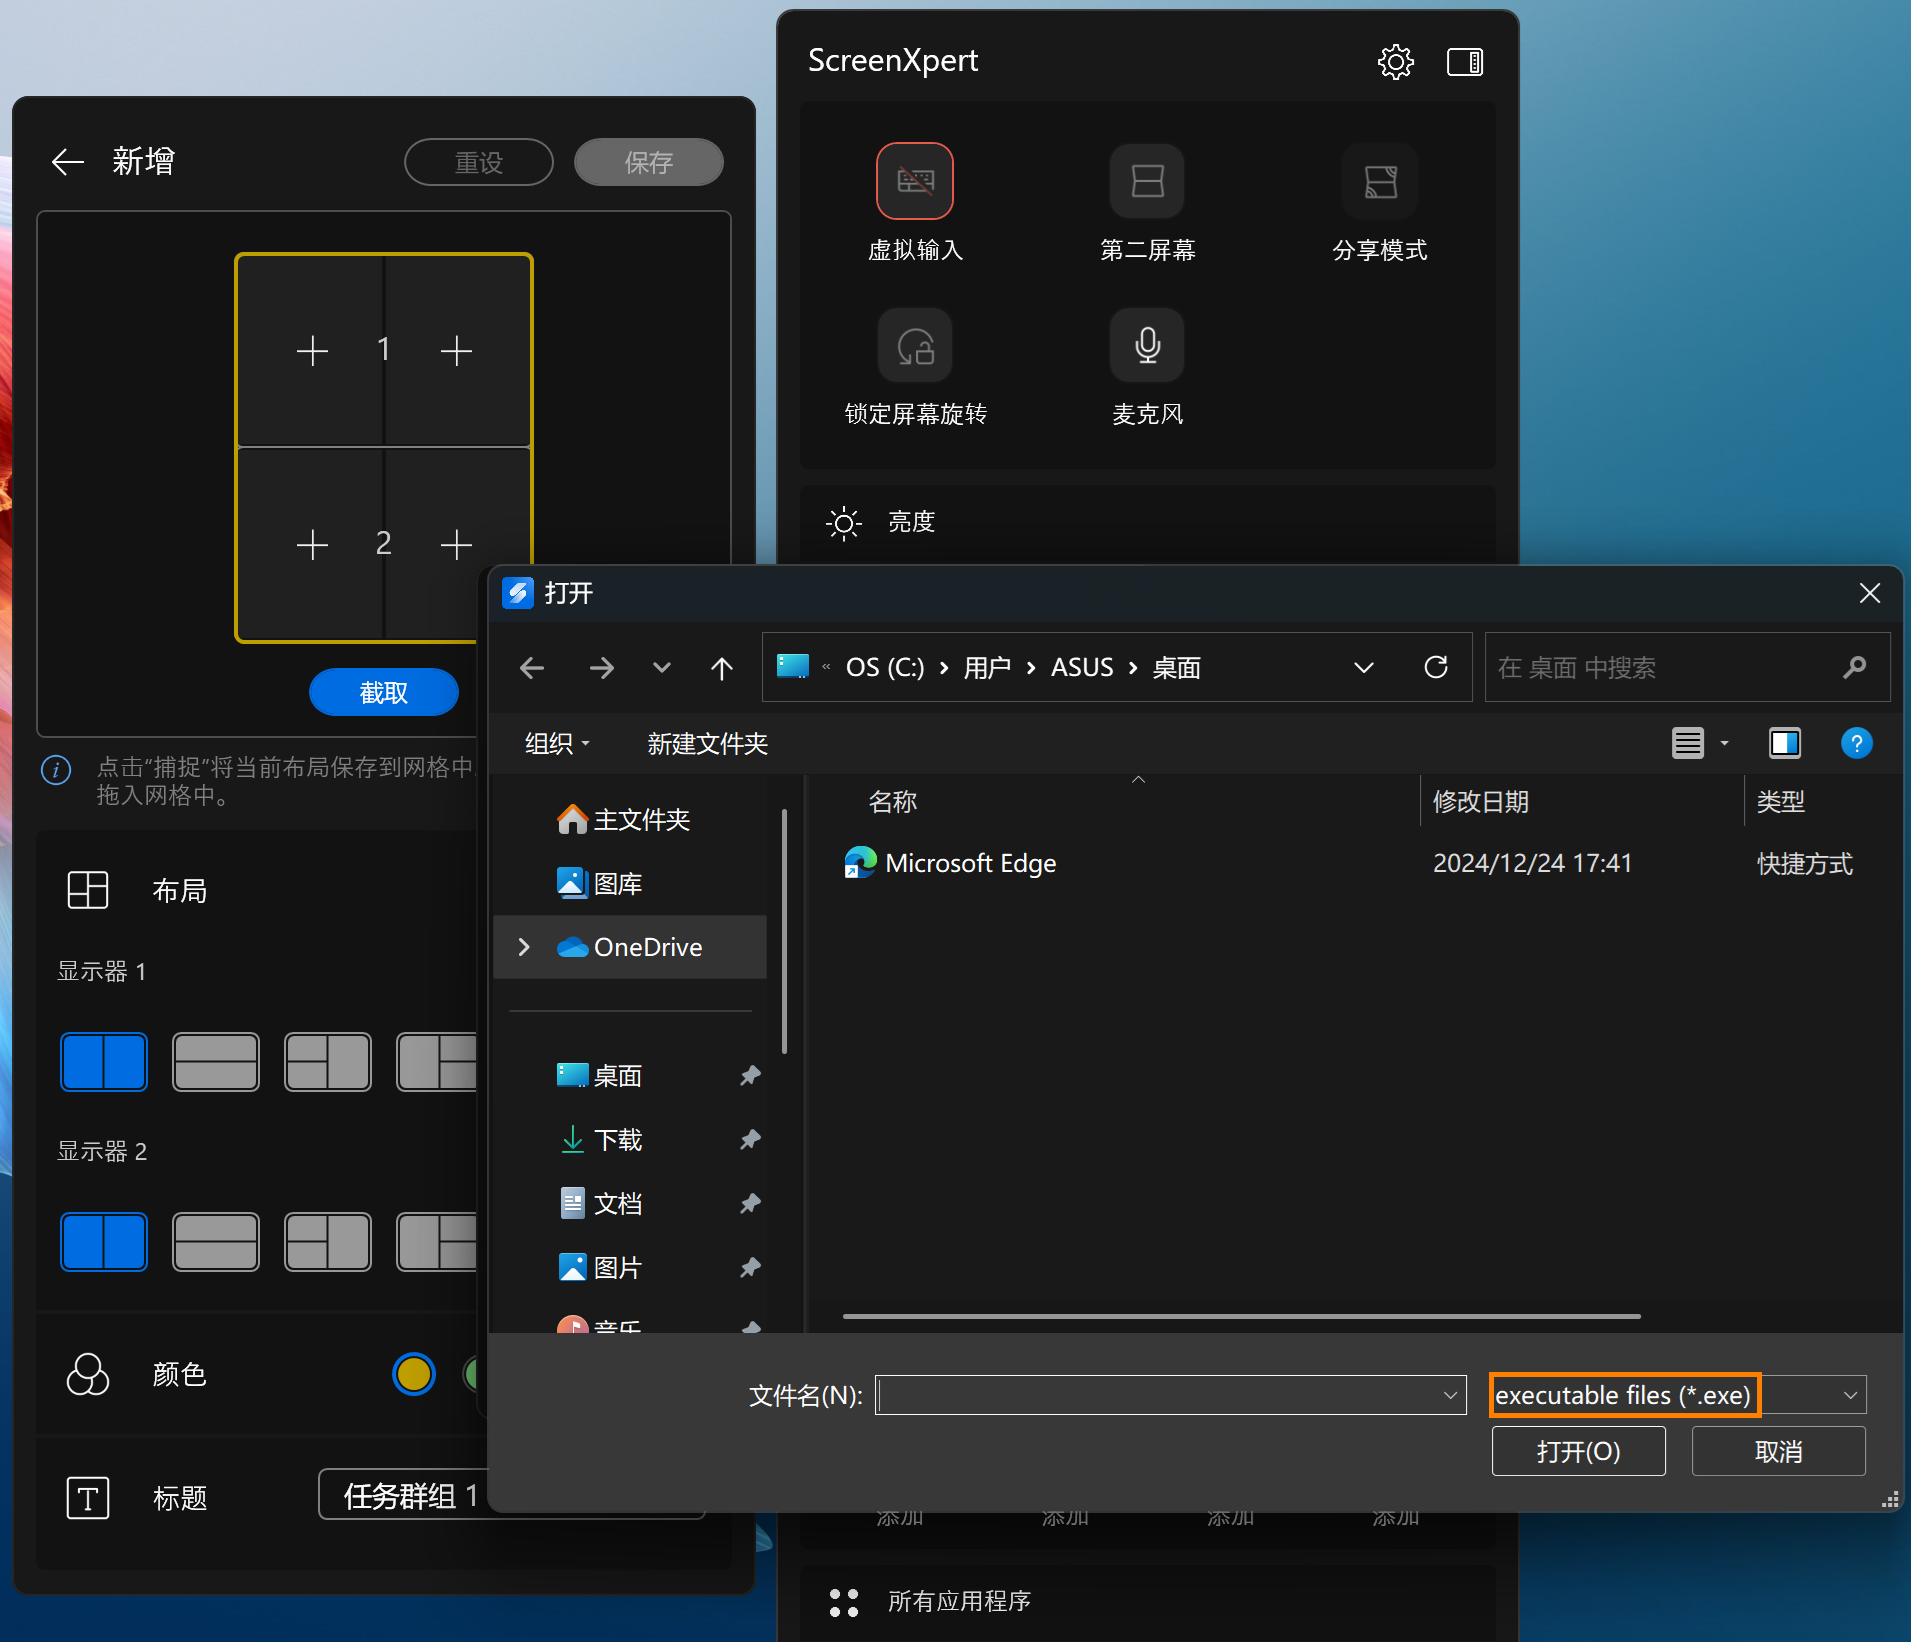
Task: Expand the filename history dropdown
Action: tap(1450, 1395)
